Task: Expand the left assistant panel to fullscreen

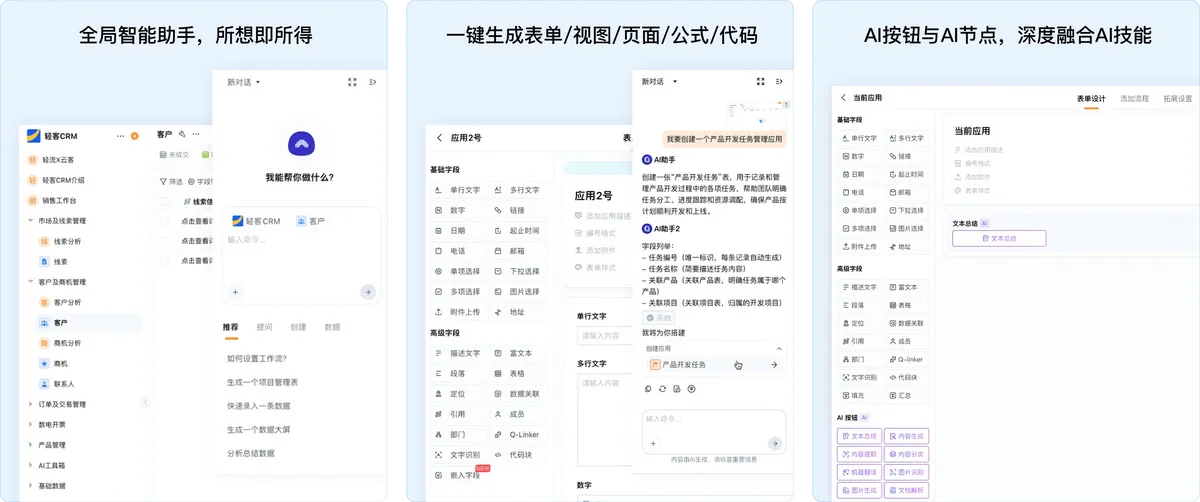Action: tap(352, 82)
